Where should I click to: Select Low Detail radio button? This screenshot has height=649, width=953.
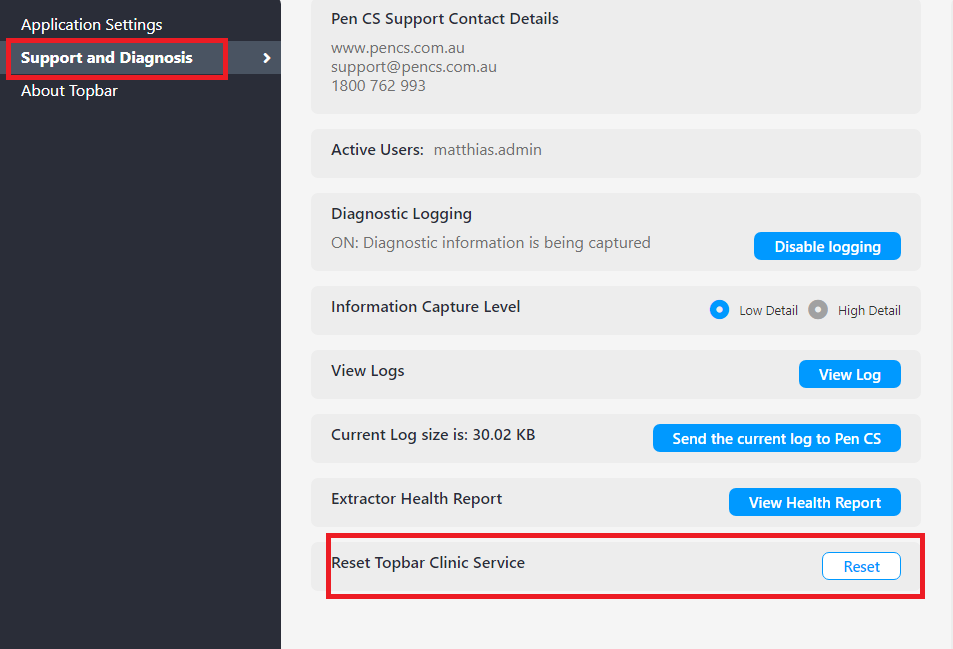click(x=719, y=310)
